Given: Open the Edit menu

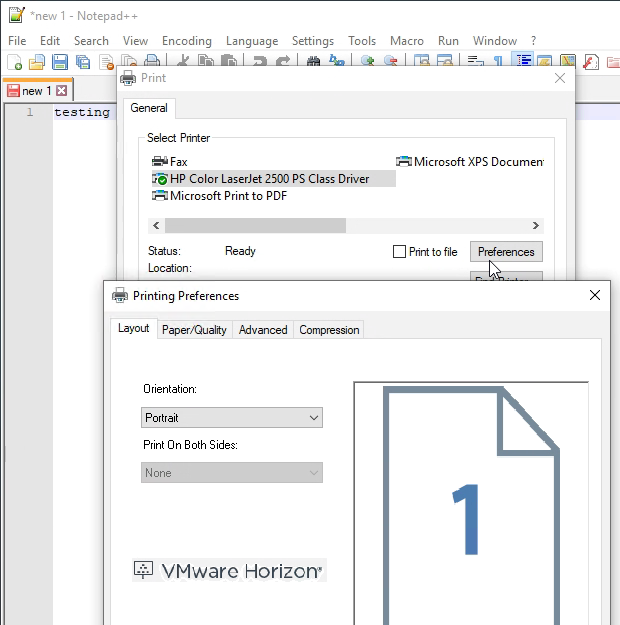Looking at the screenshot, I should (50, 41).
